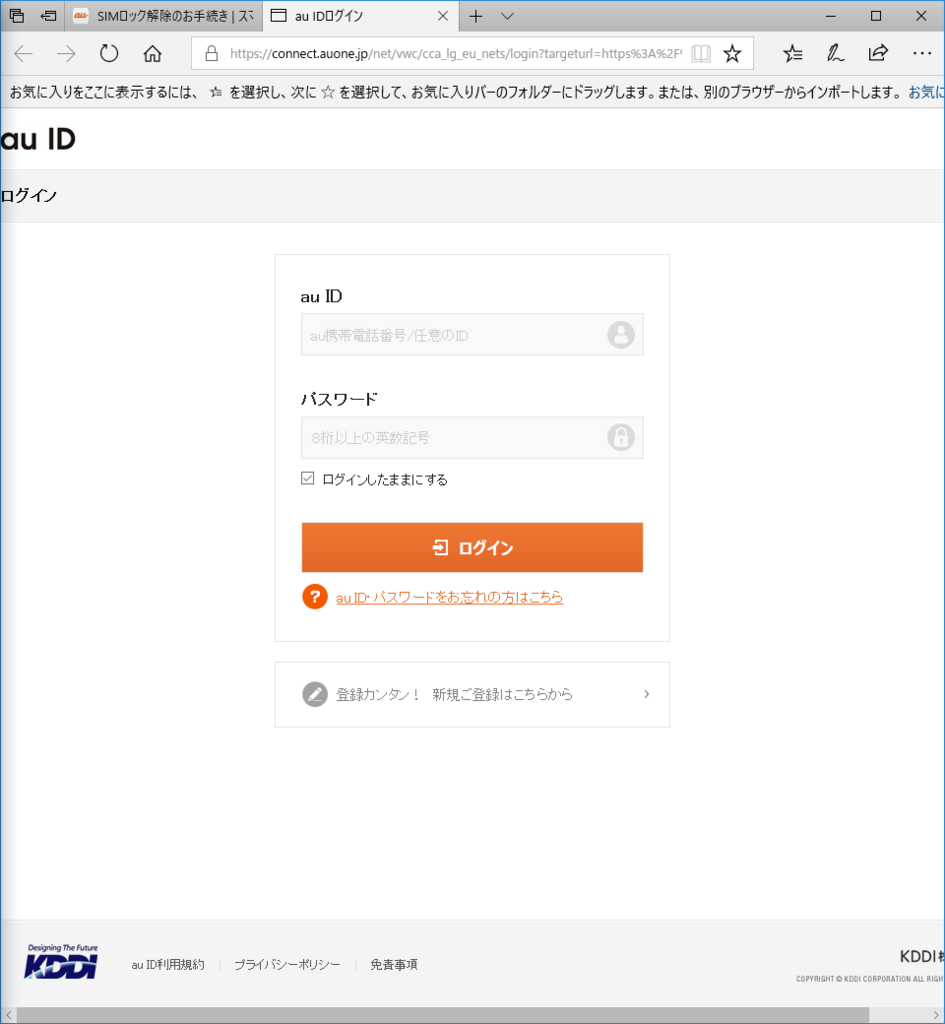This screenshot has width=945, height=1024.
Task: Open au ID・パスワードをお忘れの方はこちら link
Action: click(449, 597)
